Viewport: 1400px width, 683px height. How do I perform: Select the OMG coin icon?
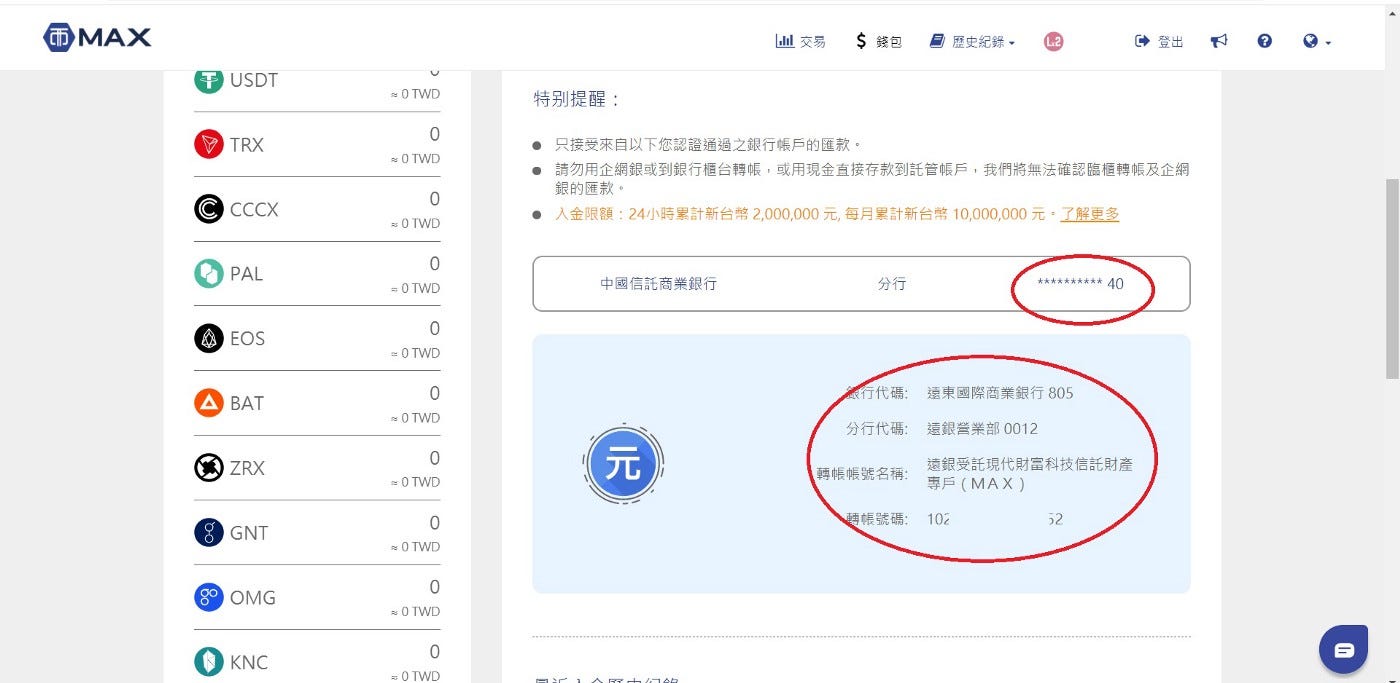point(208,597)
